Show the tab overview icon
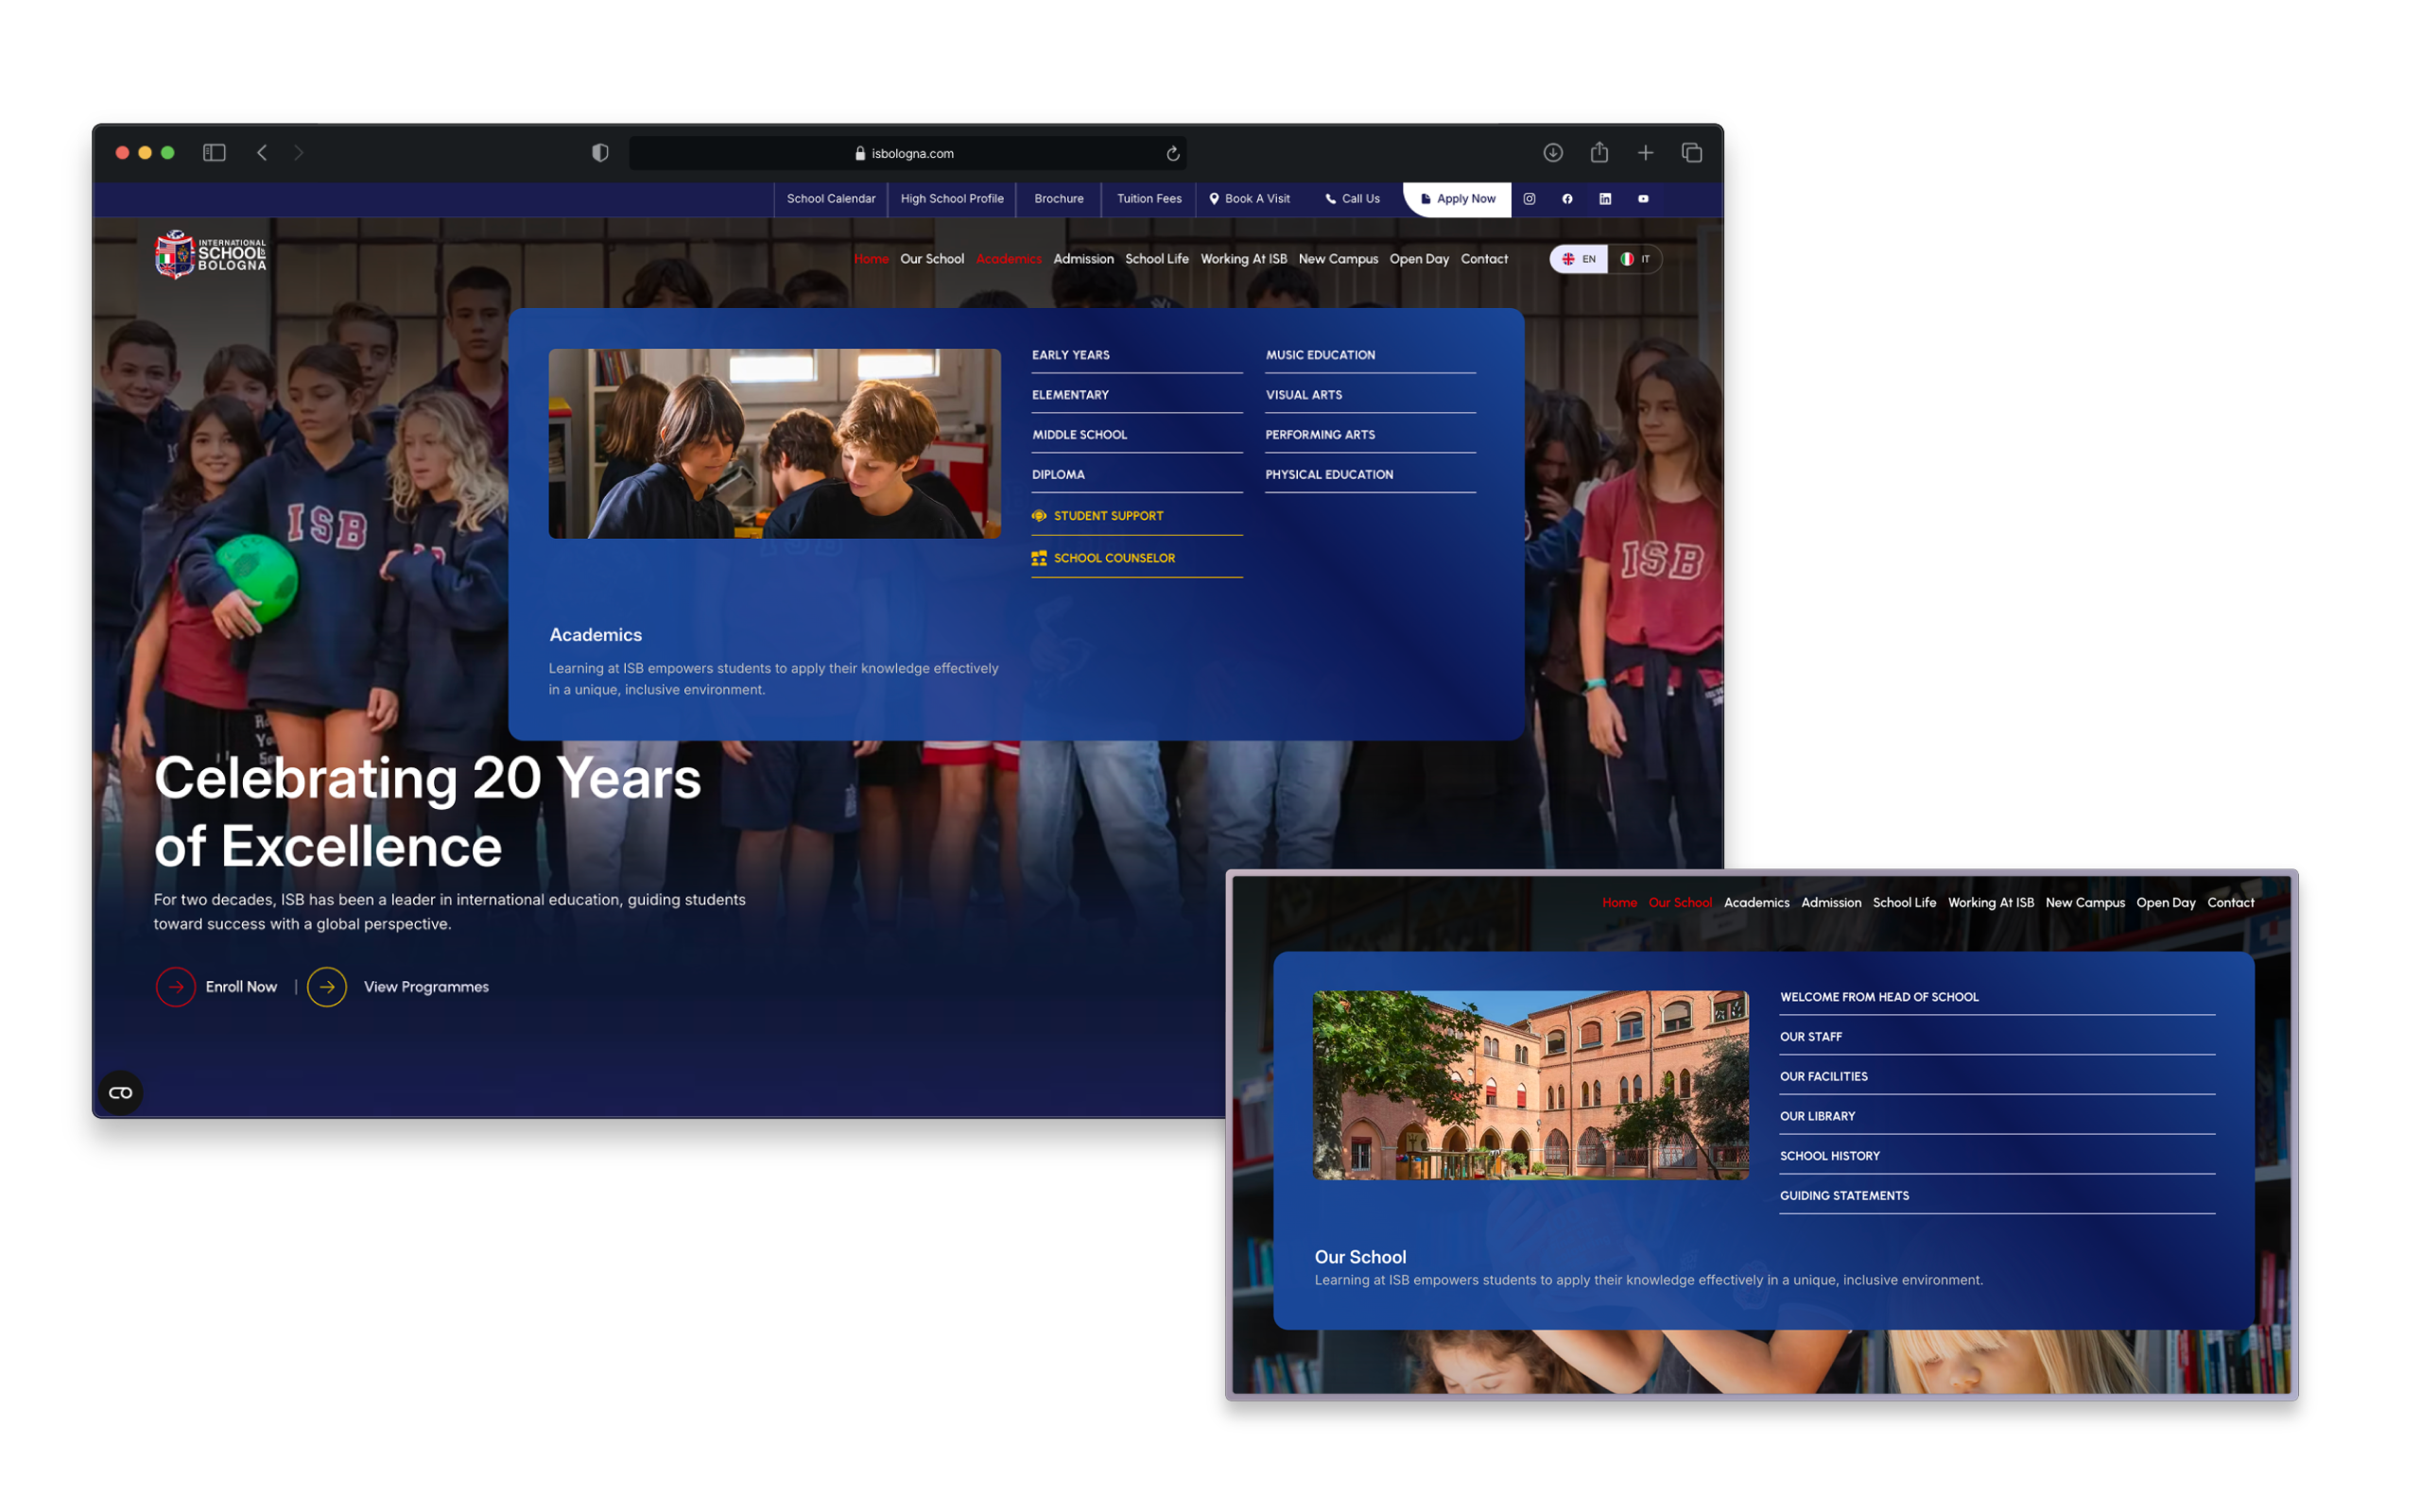 tap(1691, 153)
